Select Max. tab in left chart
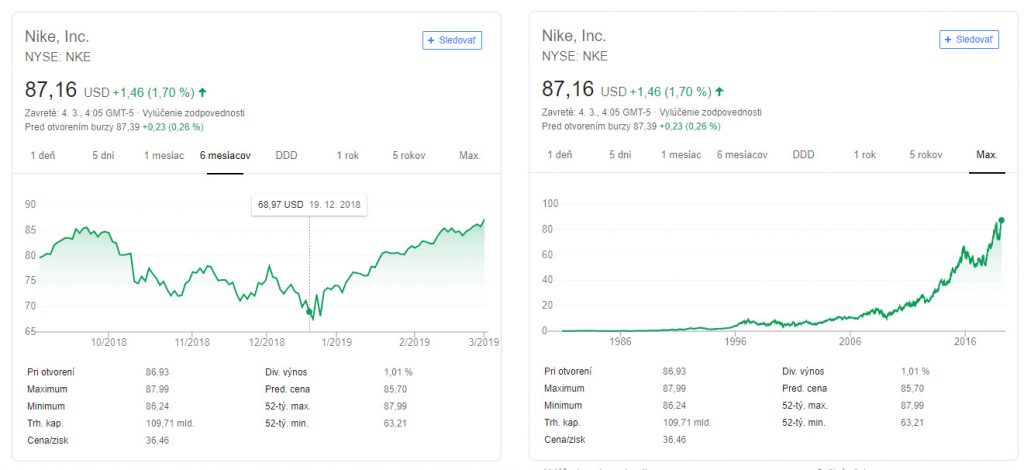The width and height of the screenshot is (1024, 470). coord(470,156)
